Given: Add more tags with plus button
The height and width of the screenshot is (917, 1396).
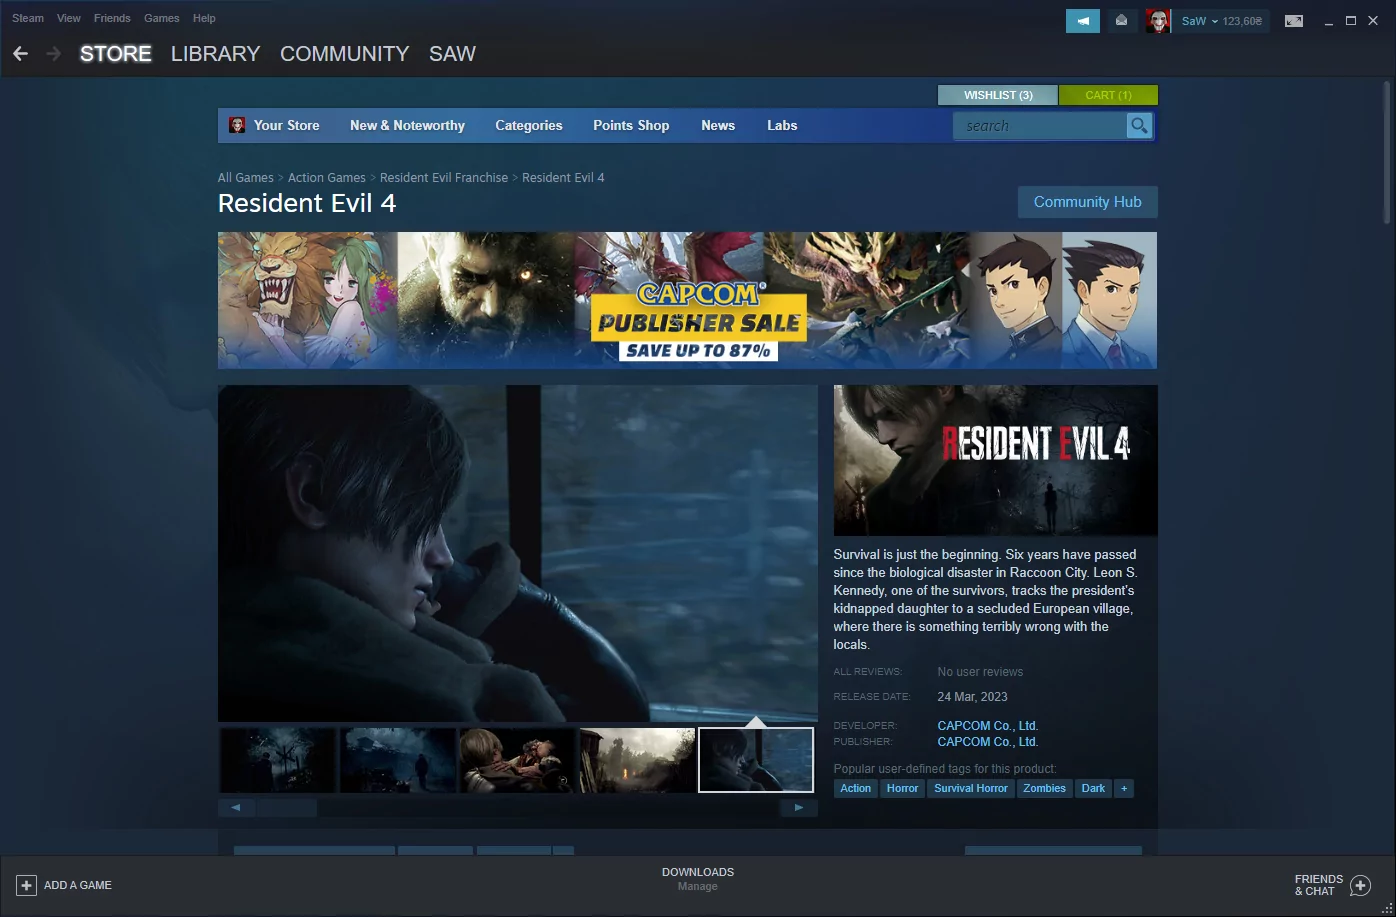Looking at the screenshot, I should coord(1124,788).
